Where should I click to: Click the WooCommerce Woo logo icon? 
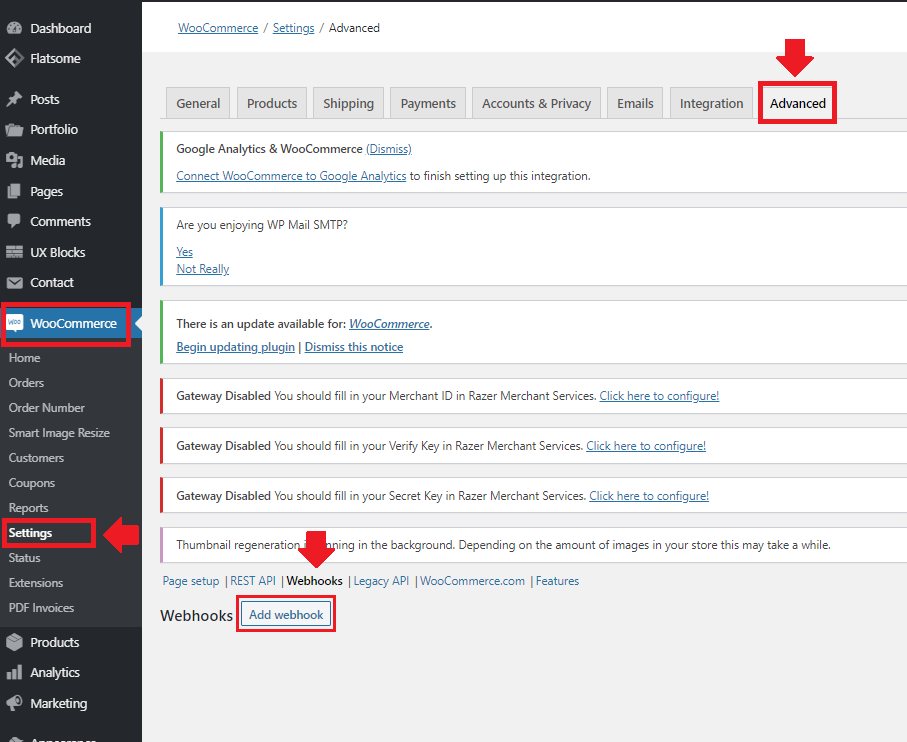coord(15,323)
